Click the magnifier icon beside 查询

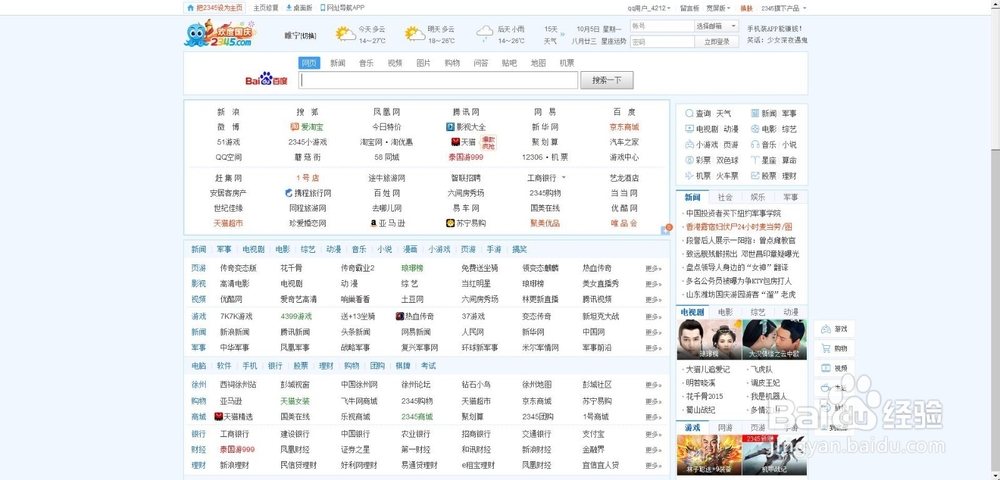point(689,113)
